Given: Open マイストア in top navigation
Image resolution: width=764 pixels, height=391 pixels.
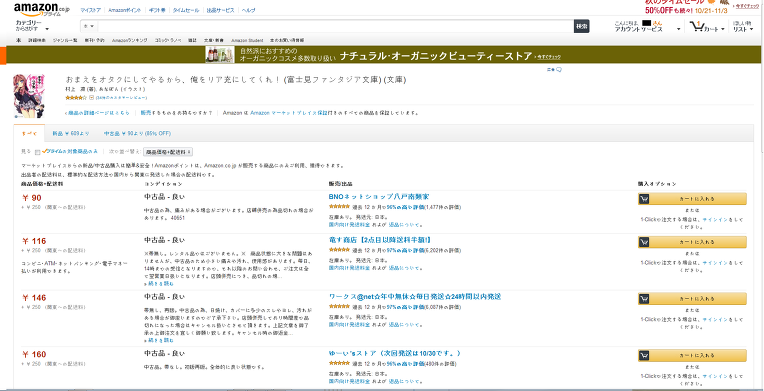Looking at the screenshot, I should 90,10.
